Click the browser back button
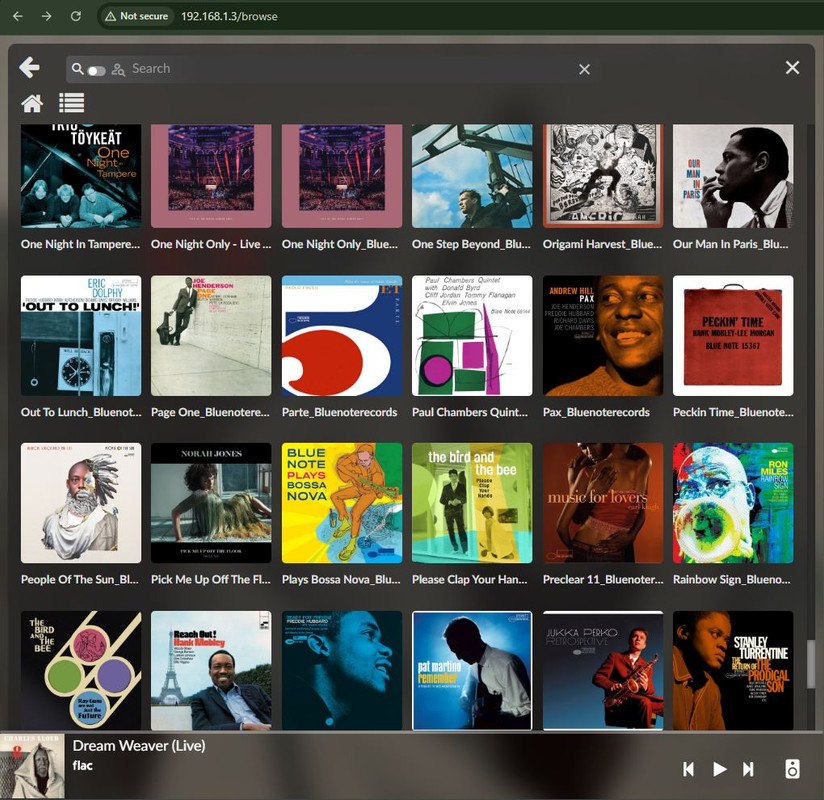The image size is (824, 800). click(18, 16)
